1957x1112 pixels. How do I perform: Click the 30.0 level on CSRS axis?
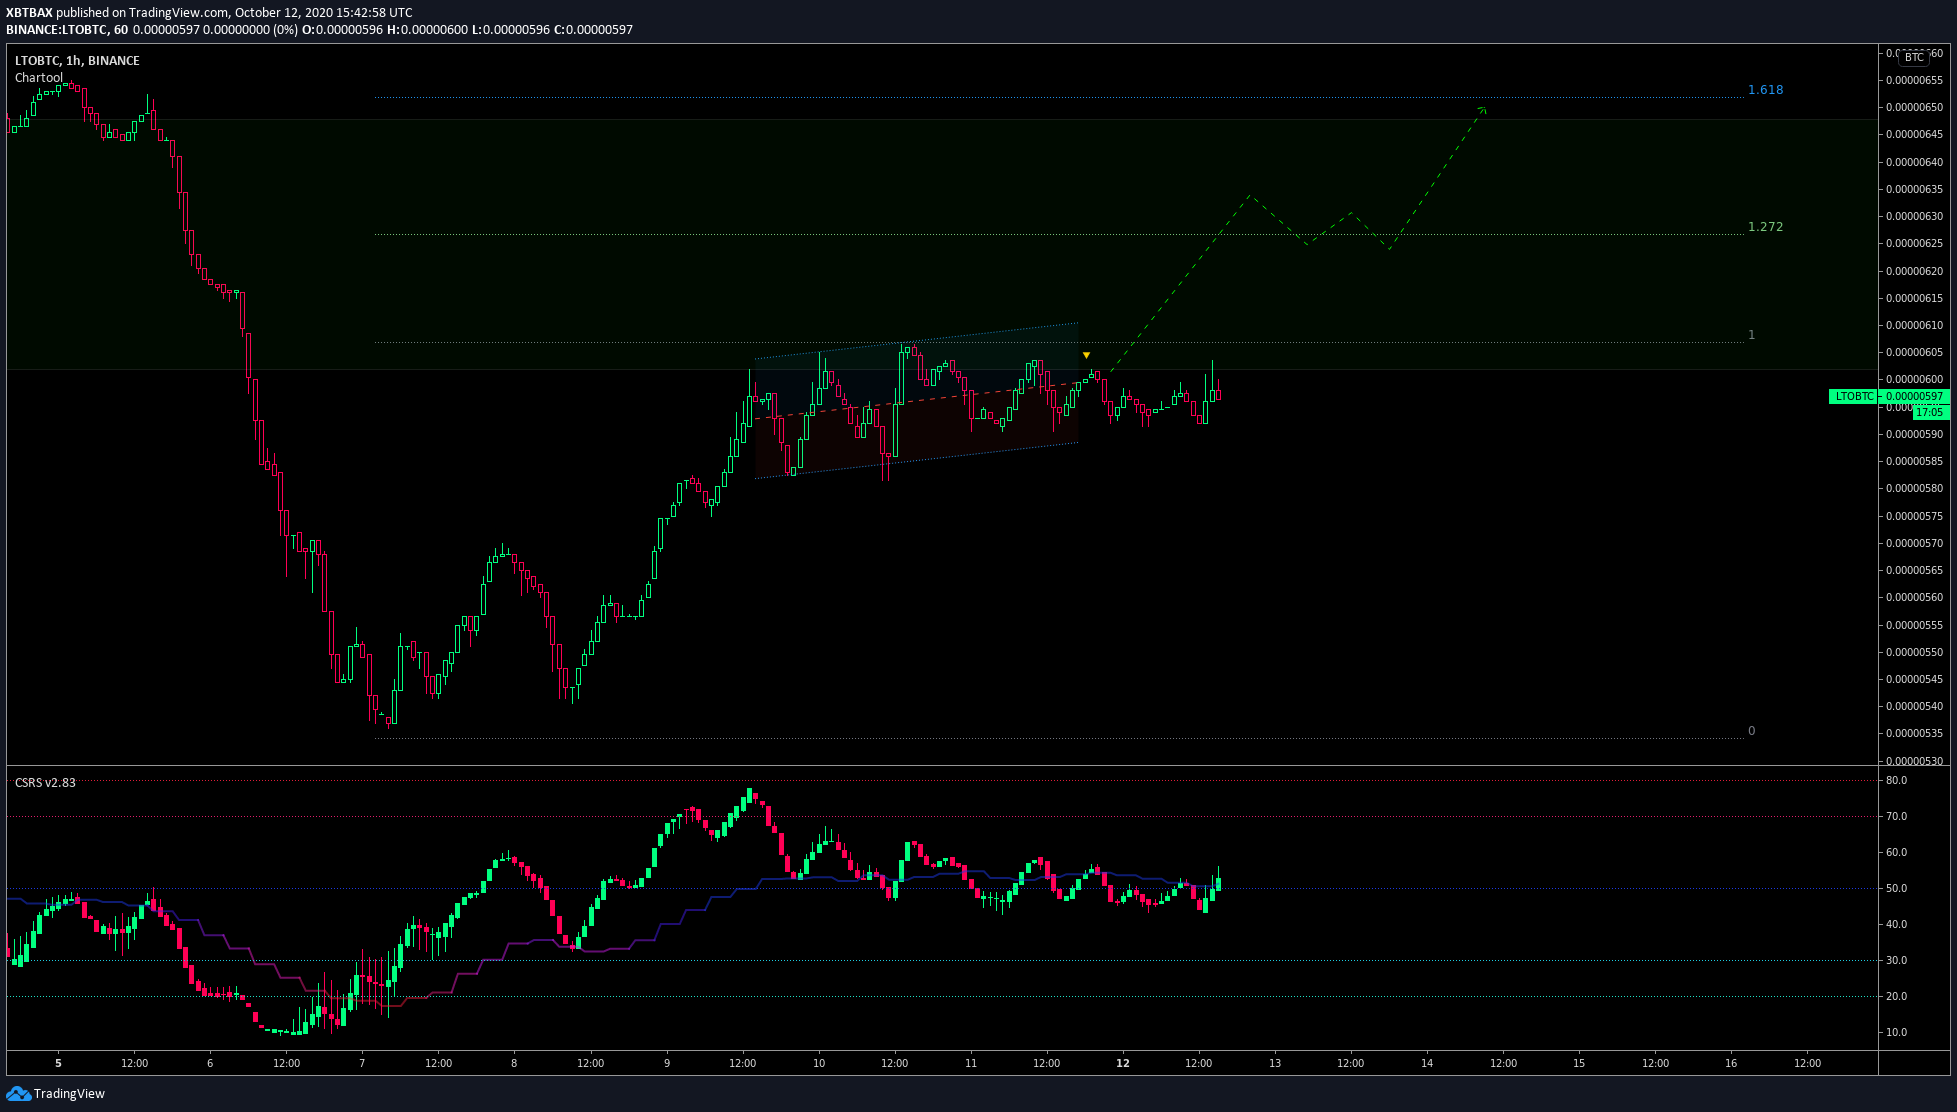point(1896,960)
